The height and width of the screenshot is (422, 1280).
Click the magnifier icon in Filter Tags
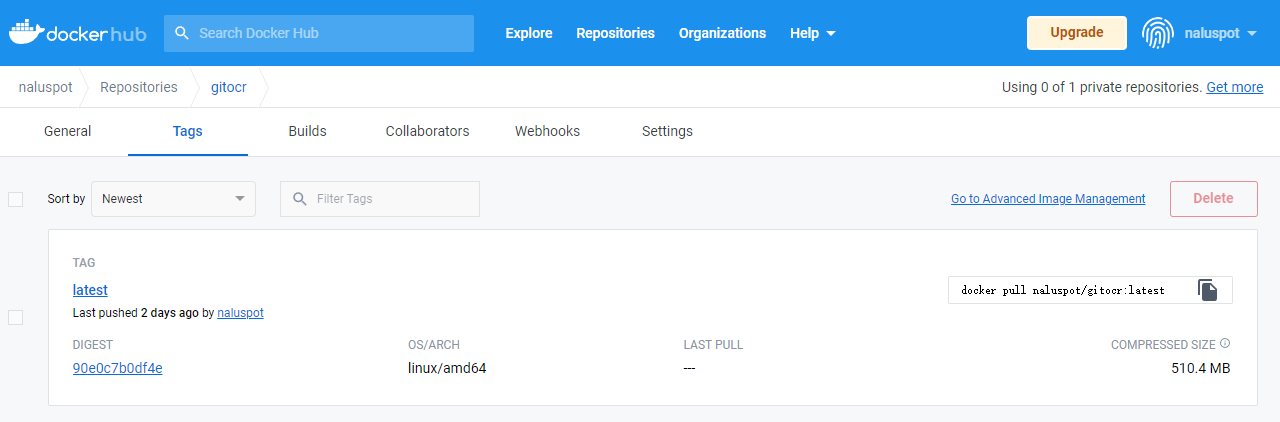[x=300, y=199]
